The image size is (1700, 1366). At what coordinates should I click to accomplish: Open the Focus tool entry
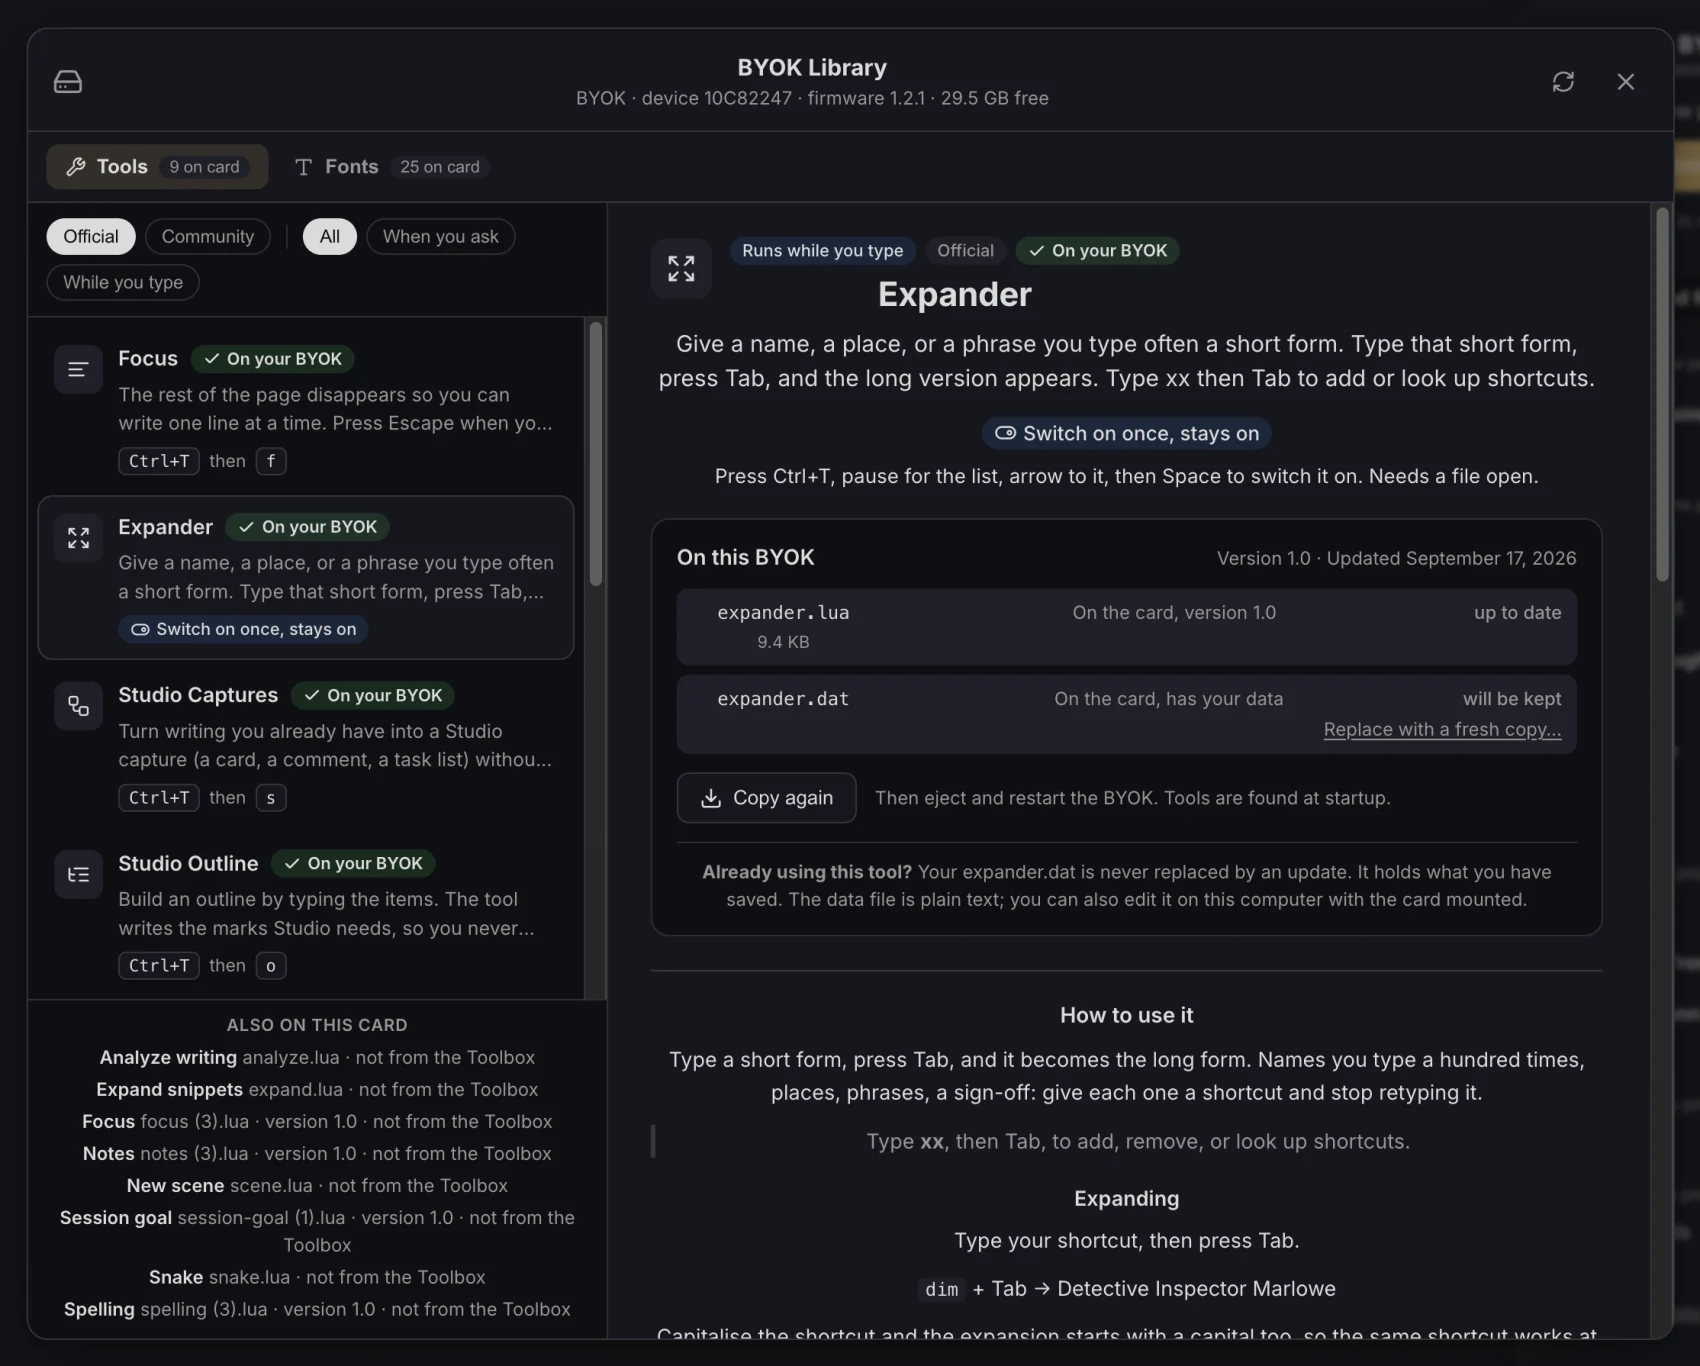(x=306, y=410)
